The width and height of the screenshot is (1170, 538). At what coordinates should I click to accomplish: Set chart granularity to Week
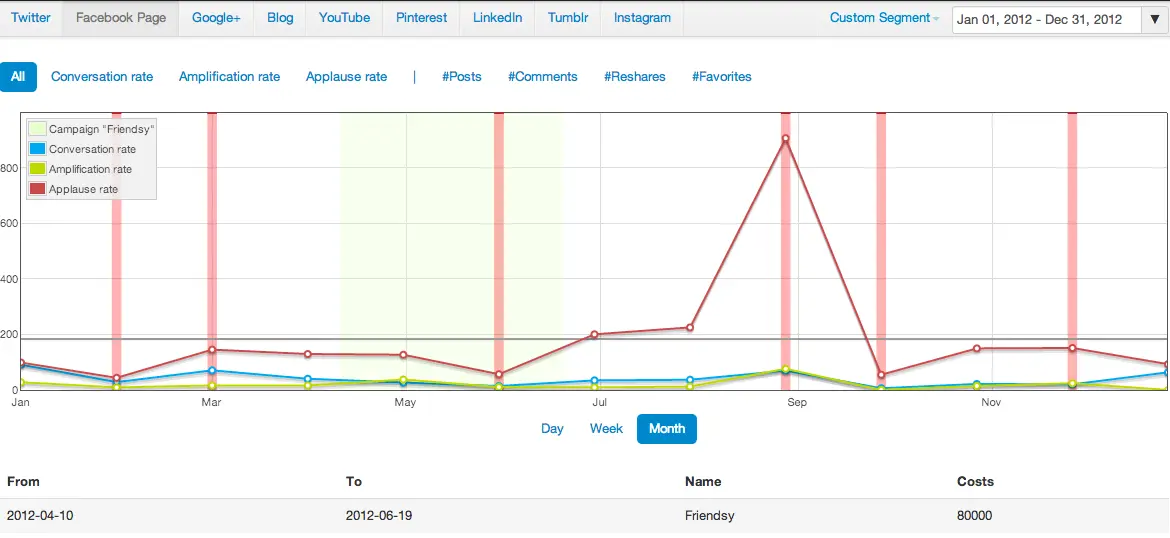[606, 429]
